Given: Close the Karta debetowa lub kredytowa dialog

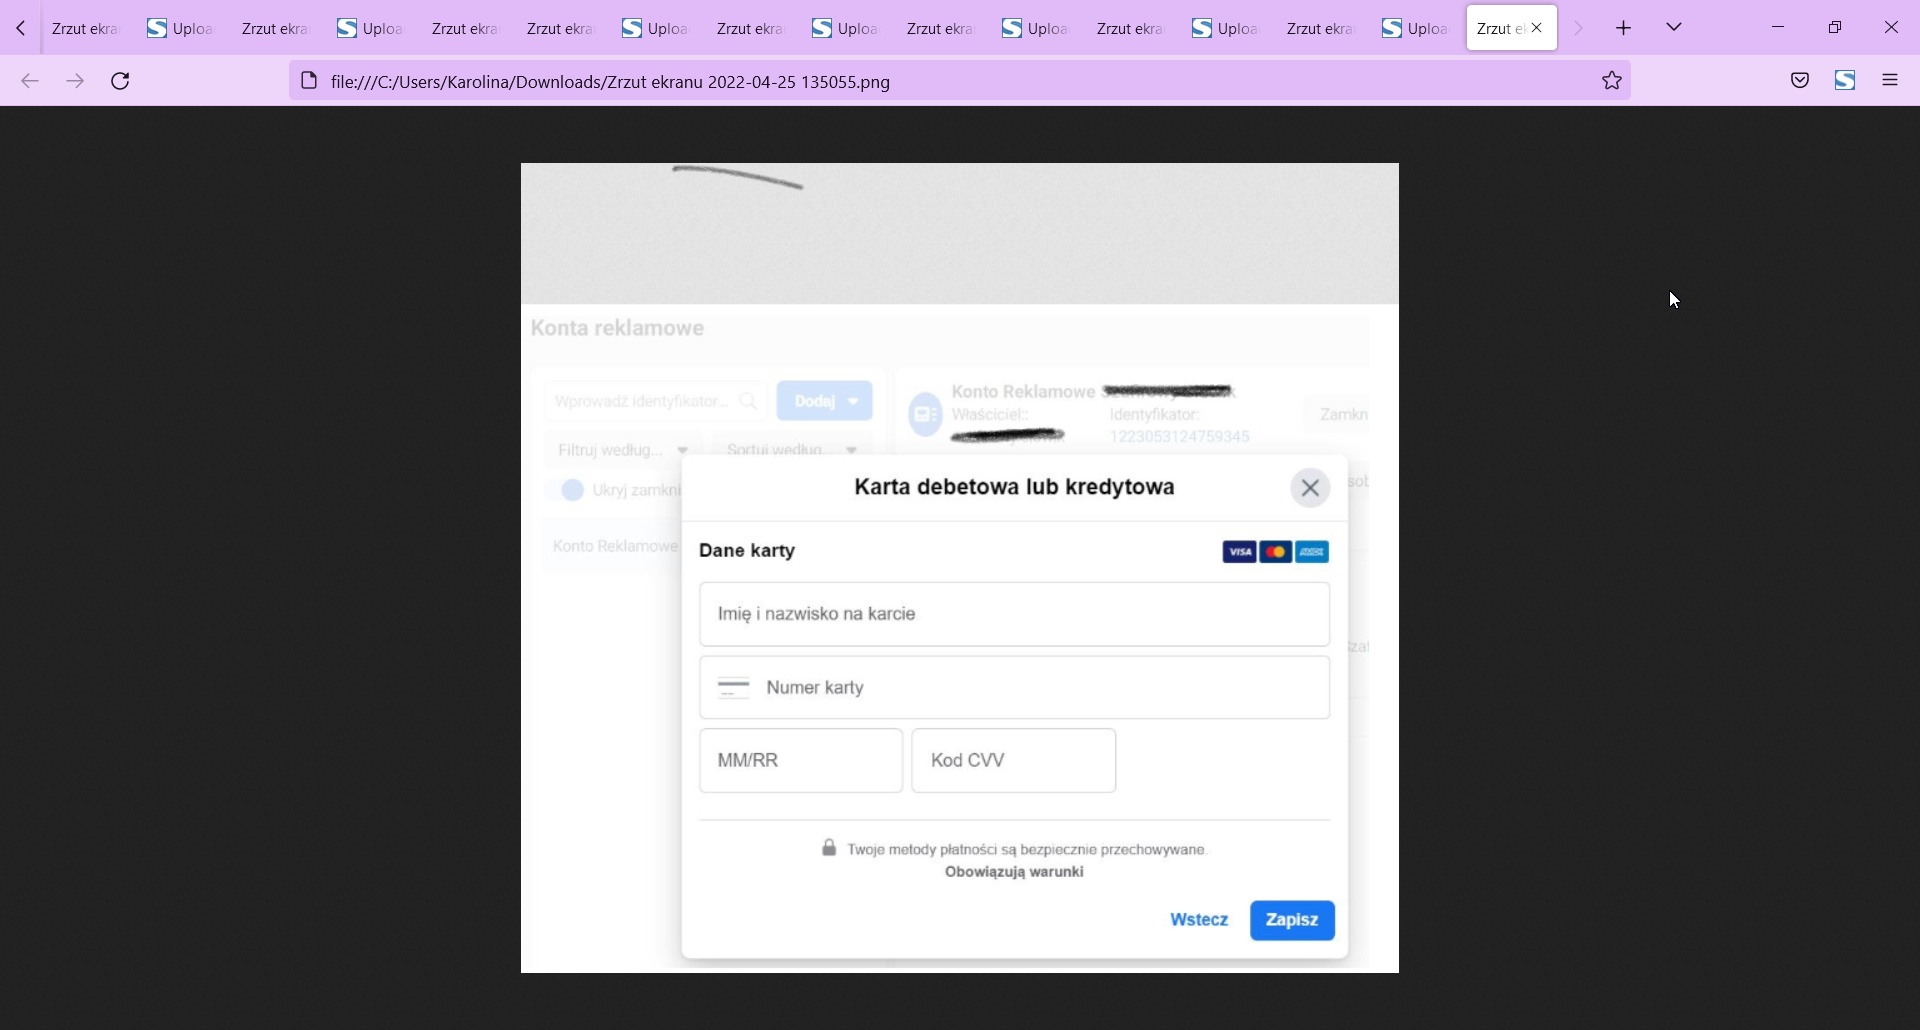Looking at the screenshot, I should [x=1310, y=488].
